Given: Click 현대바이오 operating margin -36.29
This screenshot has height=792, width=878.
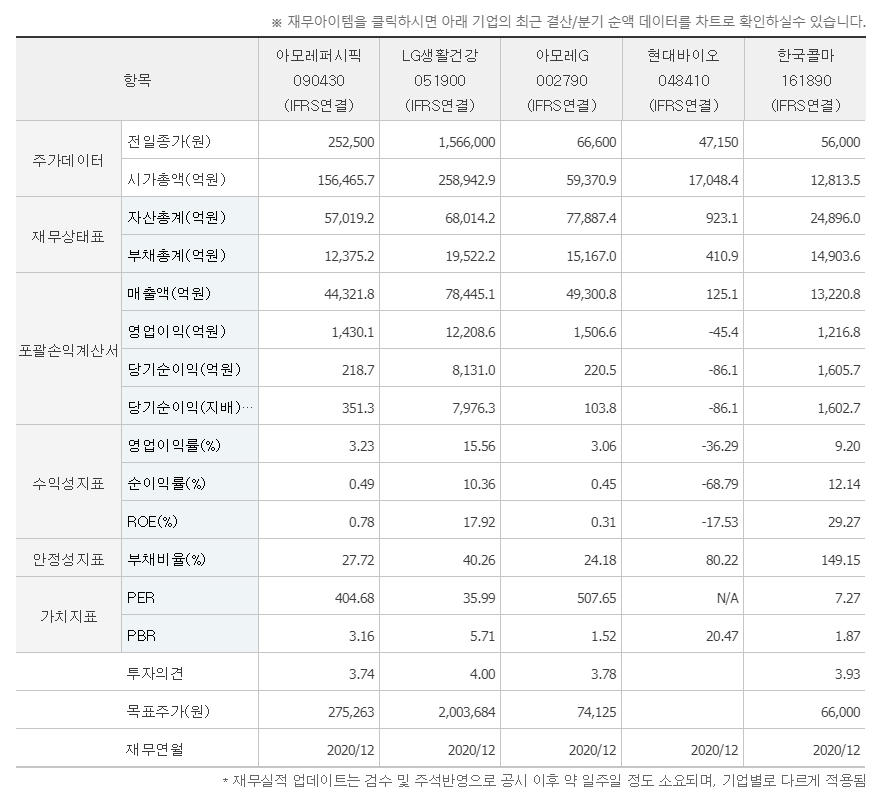Looking at the screenshot, I should 720,446.
